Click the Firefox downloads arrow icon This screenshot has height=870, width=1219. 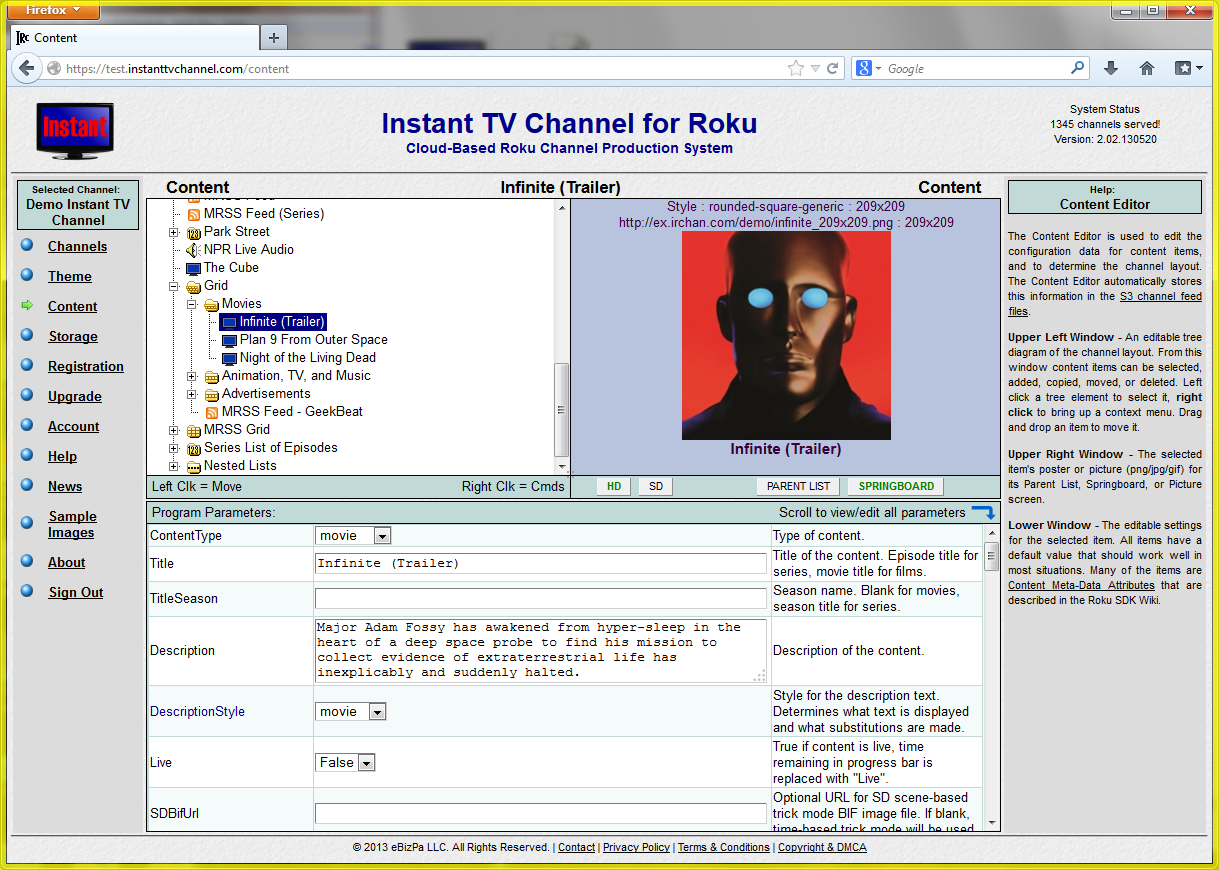1110,68
